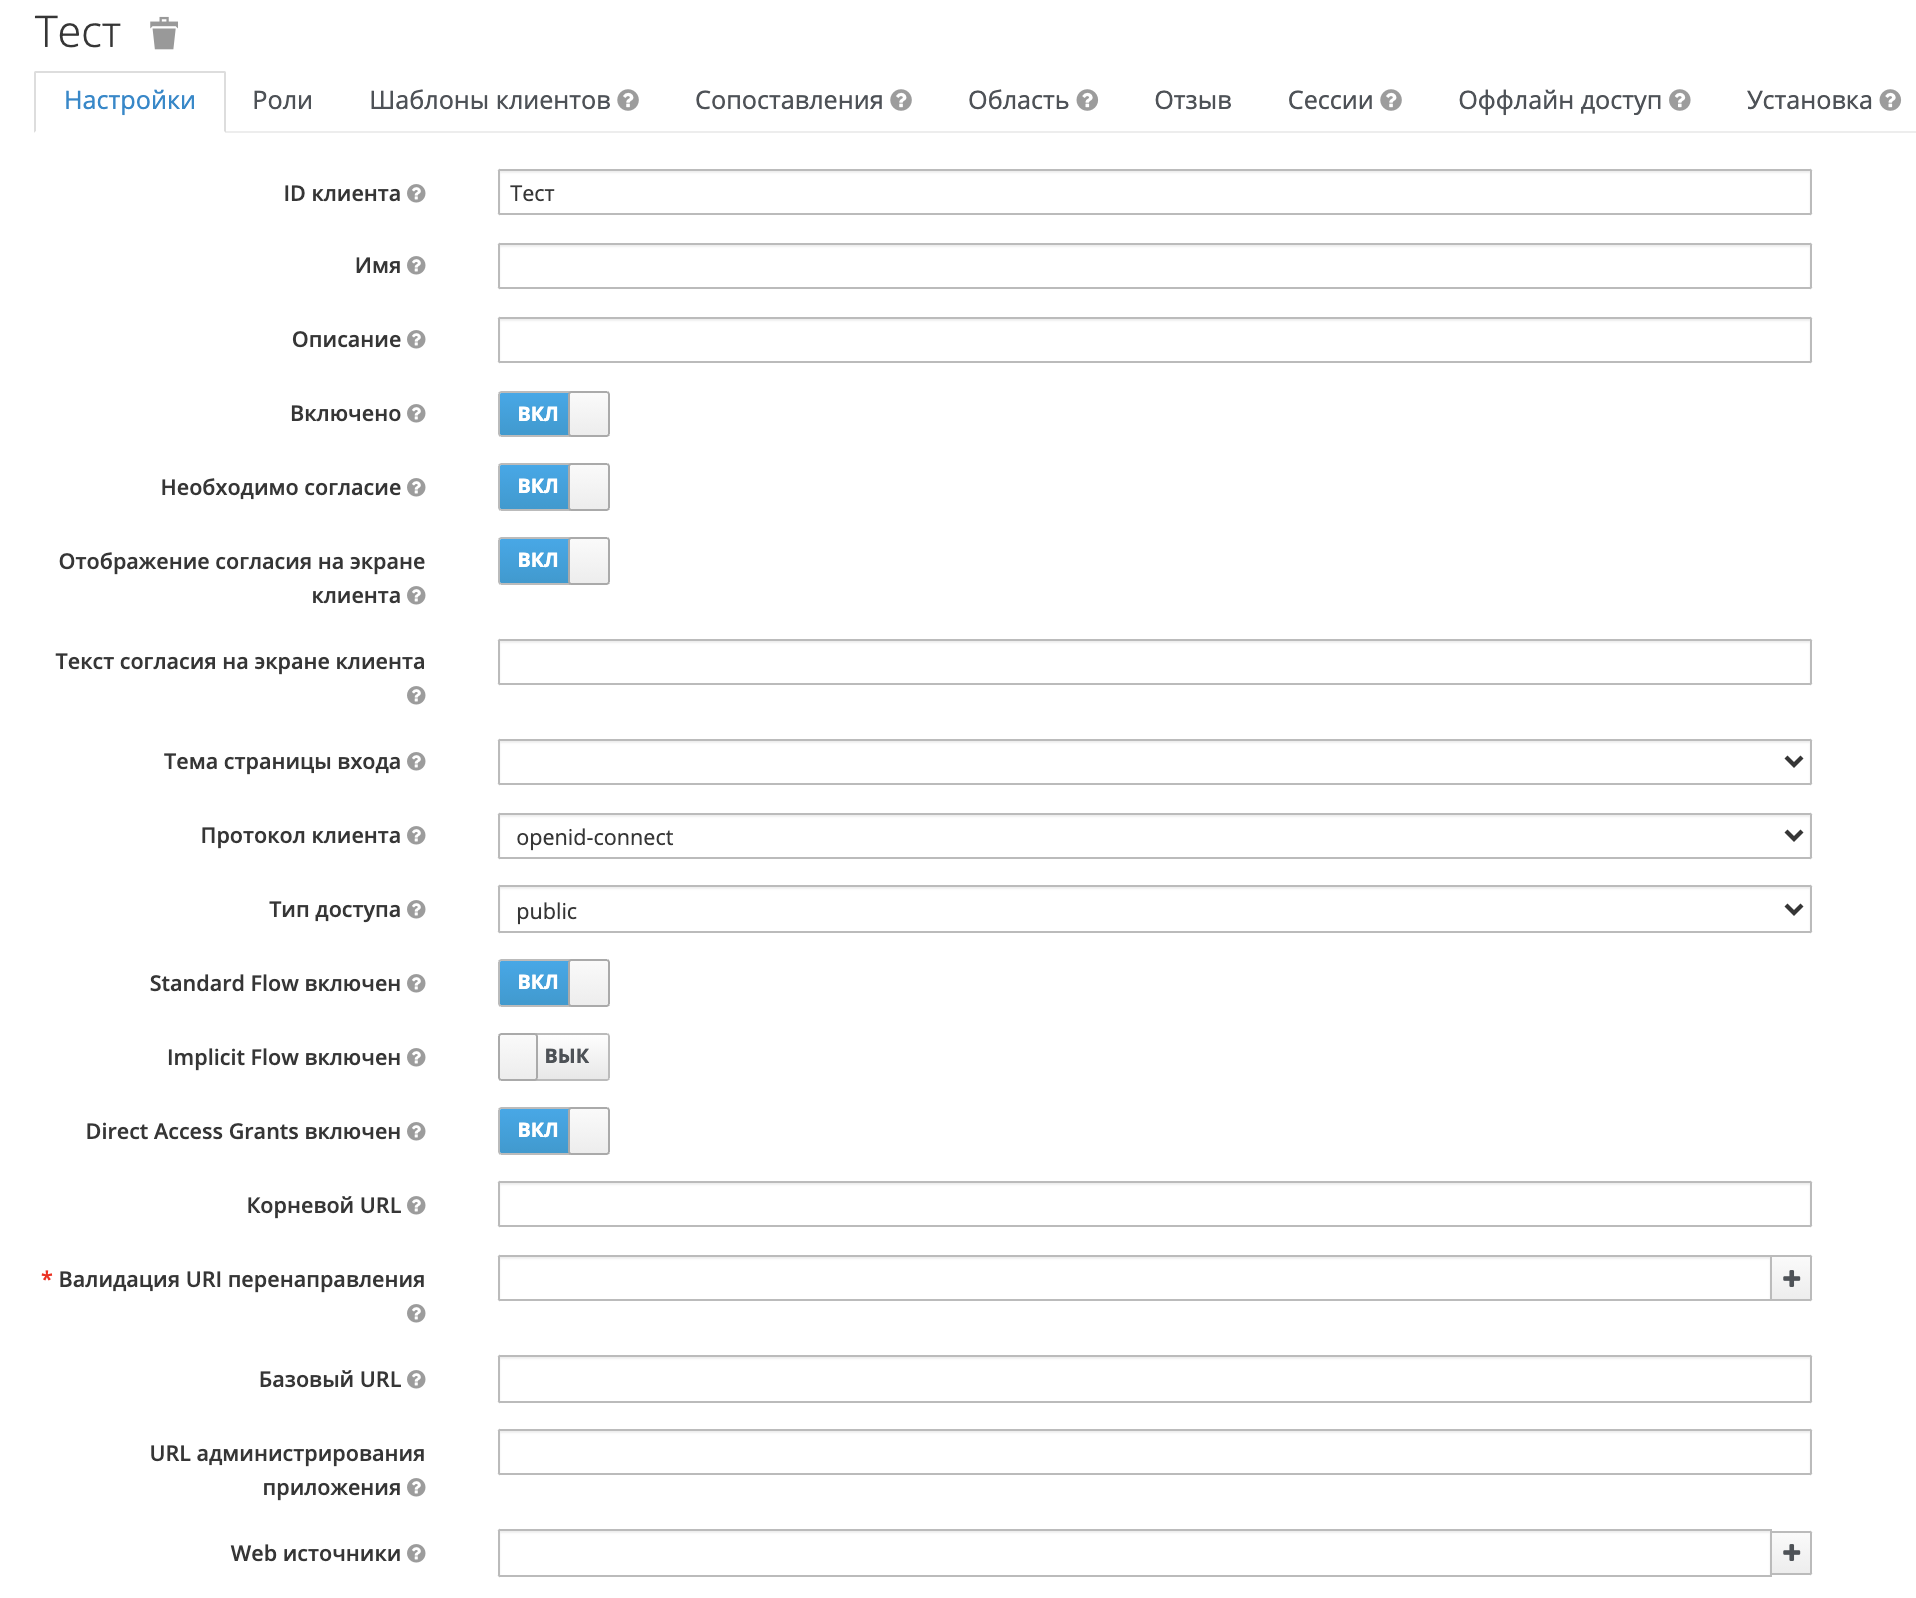The height and width of the screenshot is (1598, 1916).
Task: Switch to the Роли tab
Action: coord(282,100)
